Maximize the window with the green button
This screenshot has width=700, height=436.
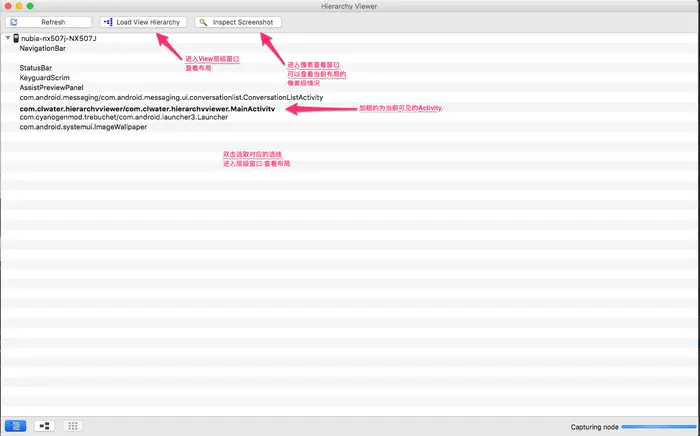click(30, 6)
